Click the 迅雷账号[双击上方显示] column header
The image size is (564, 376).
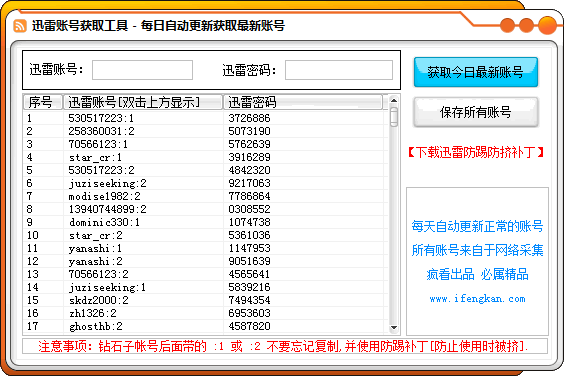click(x=142, y=102)
